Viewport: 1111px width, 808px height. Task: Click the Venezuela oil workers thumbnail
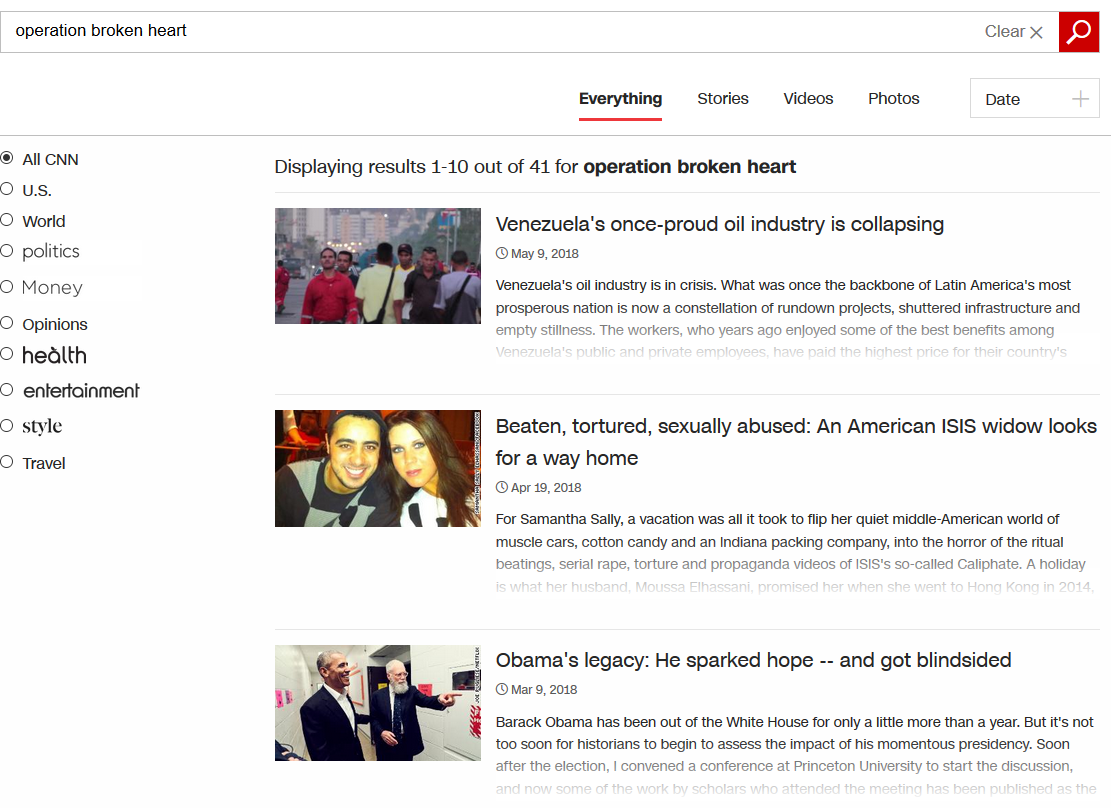pyautogui.click(x=378, y=266)
